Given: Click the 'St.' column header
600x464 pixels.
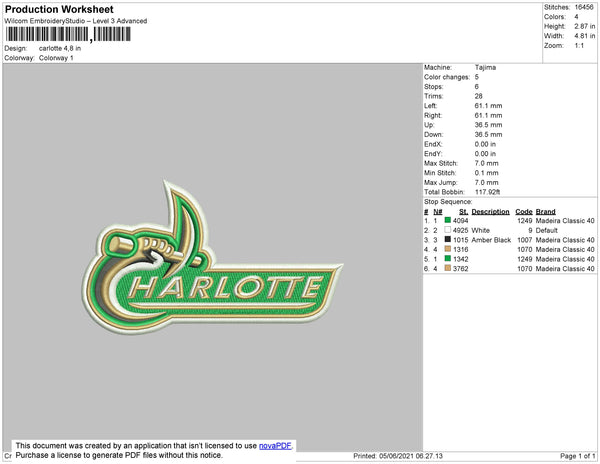Looking at the screenshot, I should click(x=463, y=212).
